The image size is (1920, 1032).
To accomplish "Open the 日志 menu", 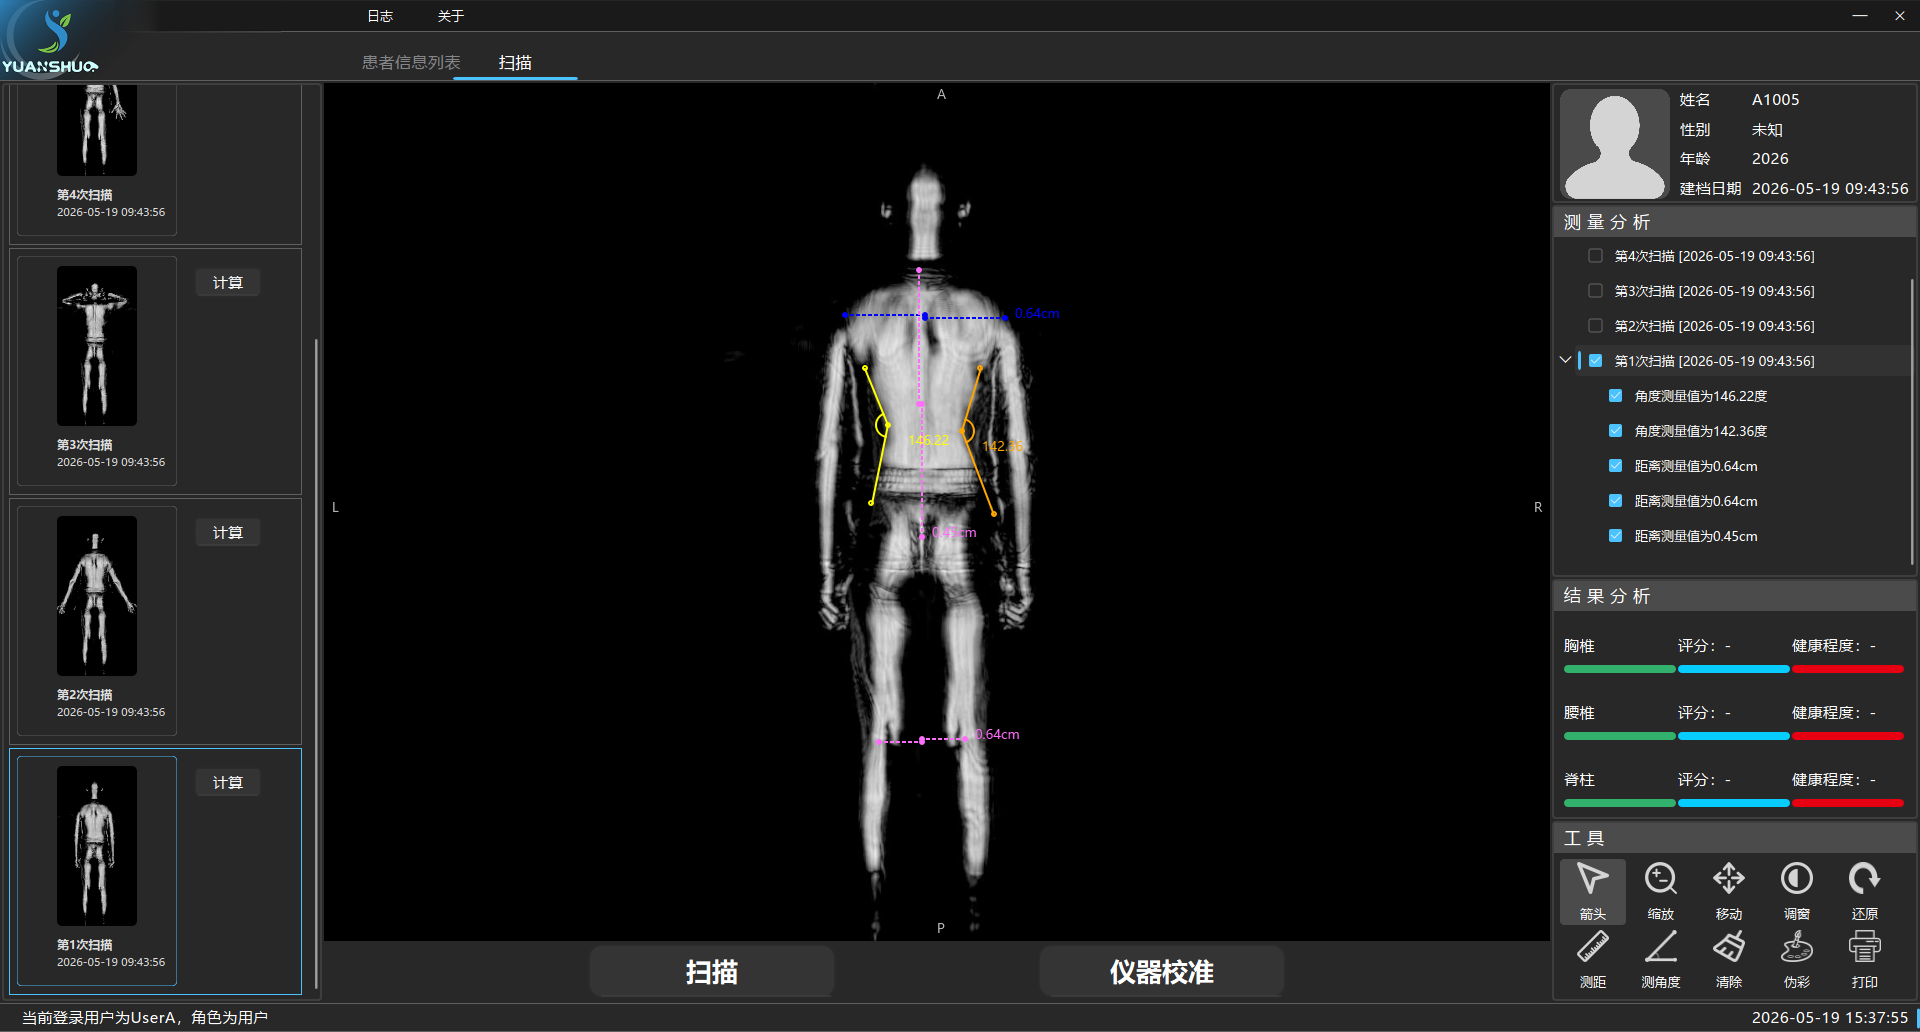I will click(380, 16).
